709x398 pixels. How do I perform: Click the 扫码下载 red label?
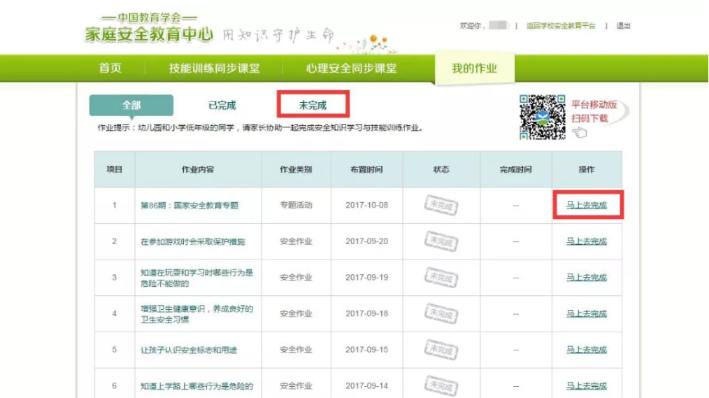coord(590,118)
